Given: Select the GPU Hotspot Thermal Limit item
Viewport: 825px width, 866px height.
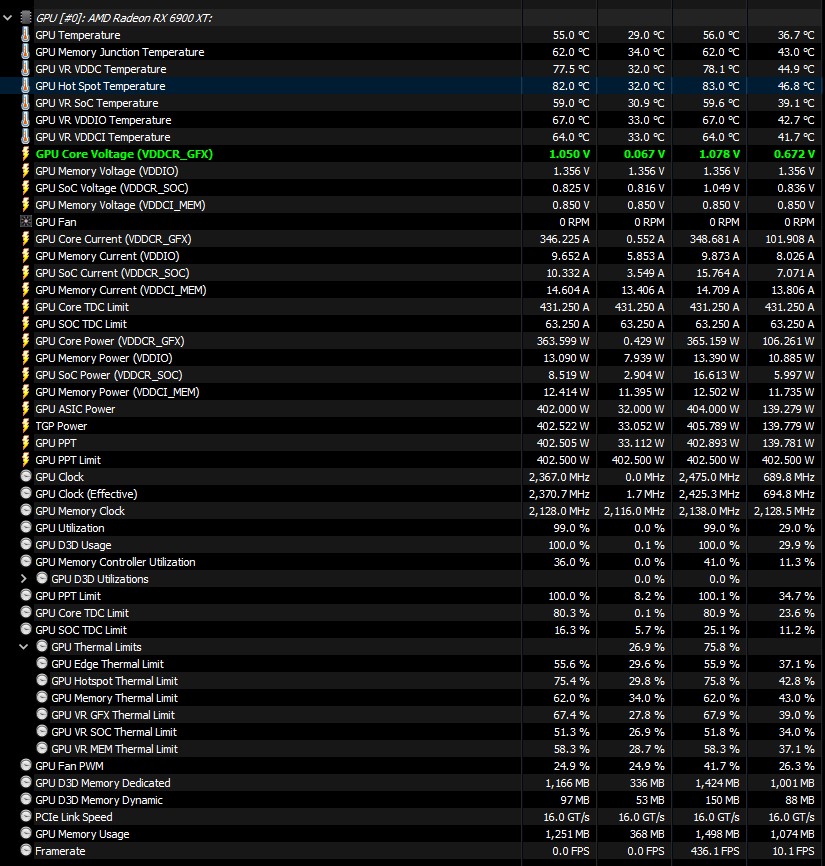Looking at the screenshot, I should tap(114, 681).
